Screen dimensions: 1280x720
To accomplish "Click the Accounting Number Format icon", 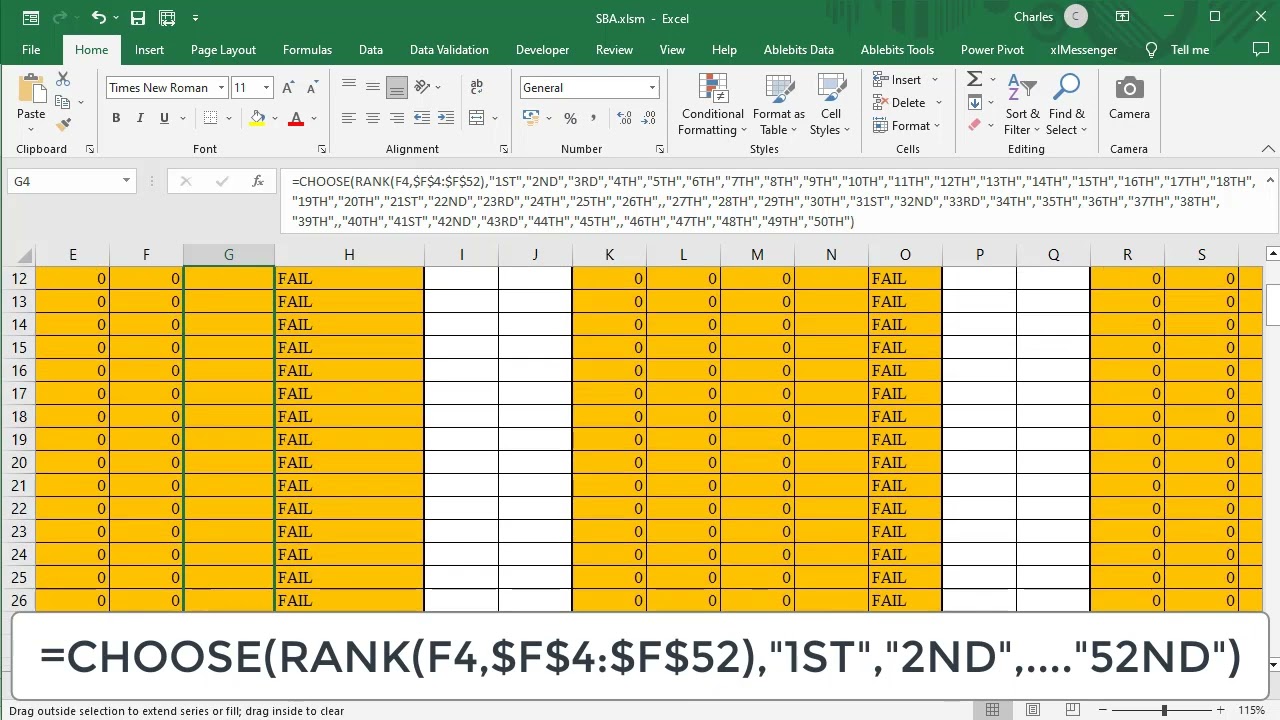I will [x=531, y=118].
